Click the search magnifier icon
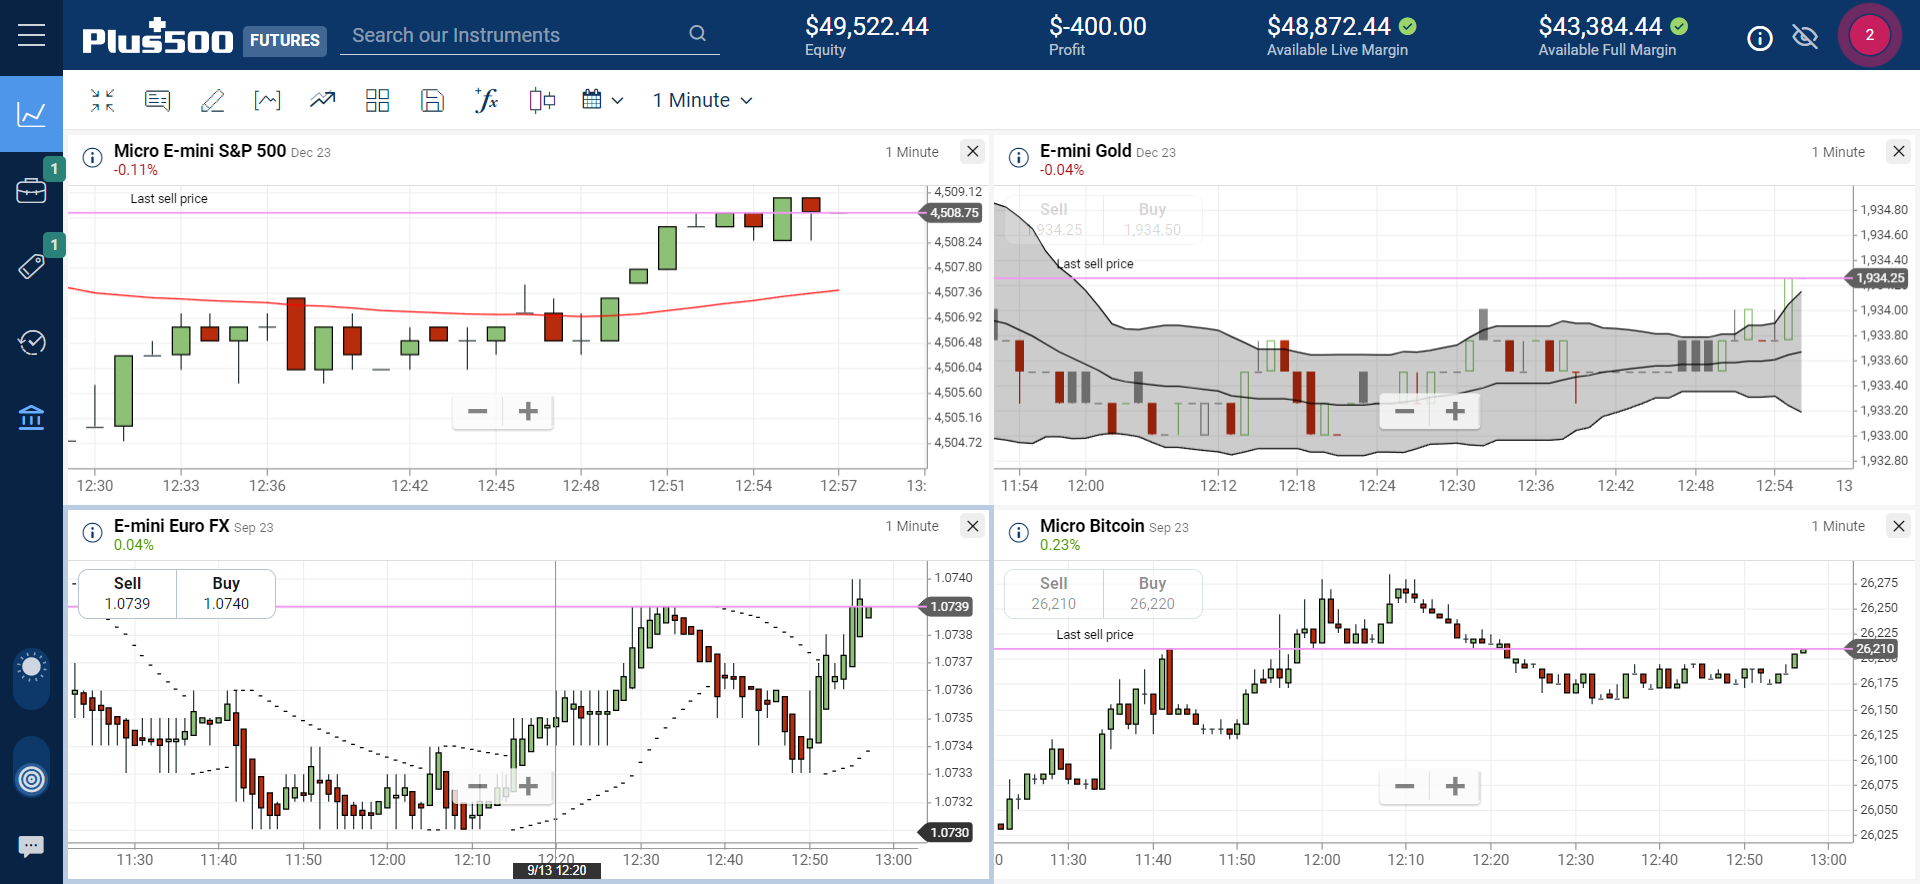The image size is (1920, 884). (x=698, y=34)
